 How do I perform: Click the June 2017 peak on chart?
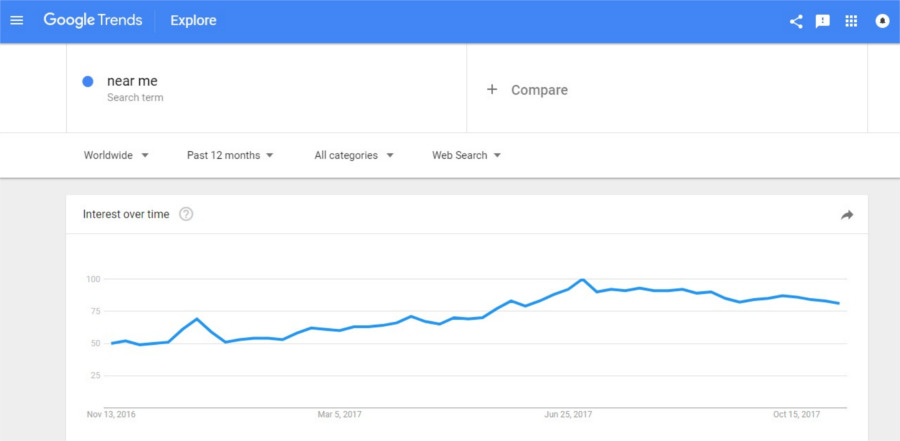pos(582,280)
